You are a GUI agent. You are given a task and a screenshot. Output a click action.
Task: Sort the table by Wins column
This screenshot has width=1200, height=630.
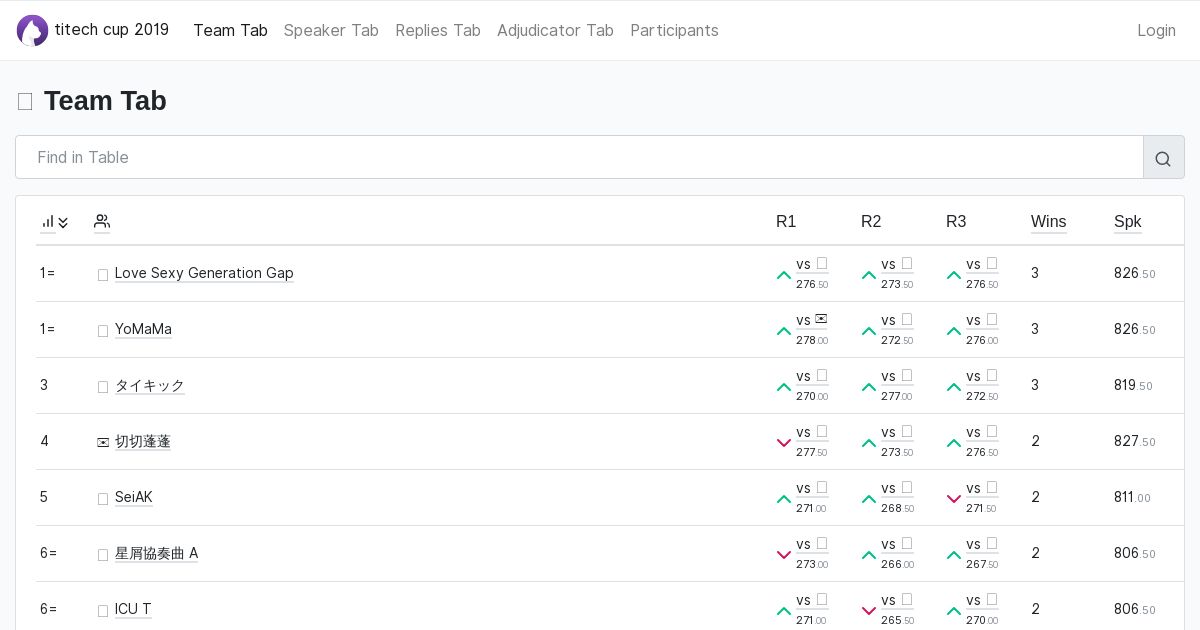pyautogui.click(x=1048, y=222)
